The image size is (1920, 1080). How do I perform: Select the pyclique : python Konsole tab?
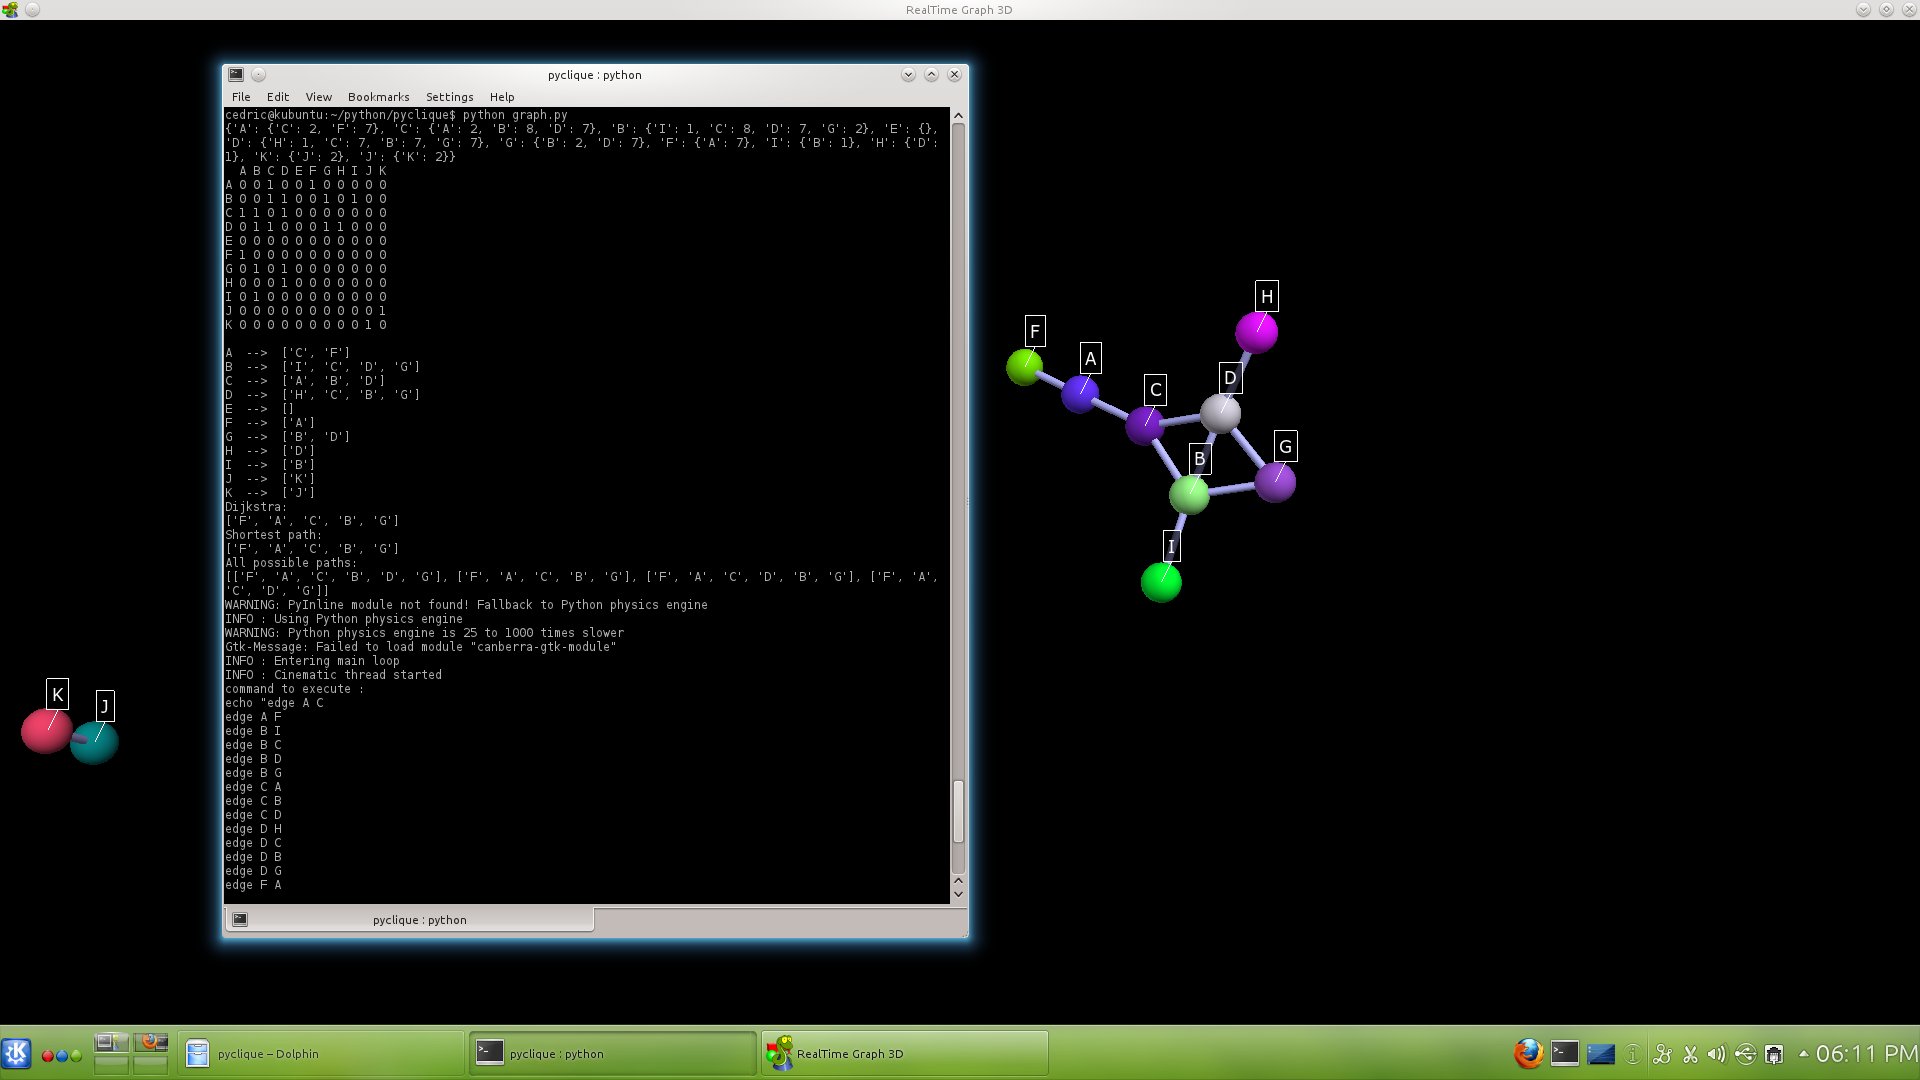click(410, 920)
